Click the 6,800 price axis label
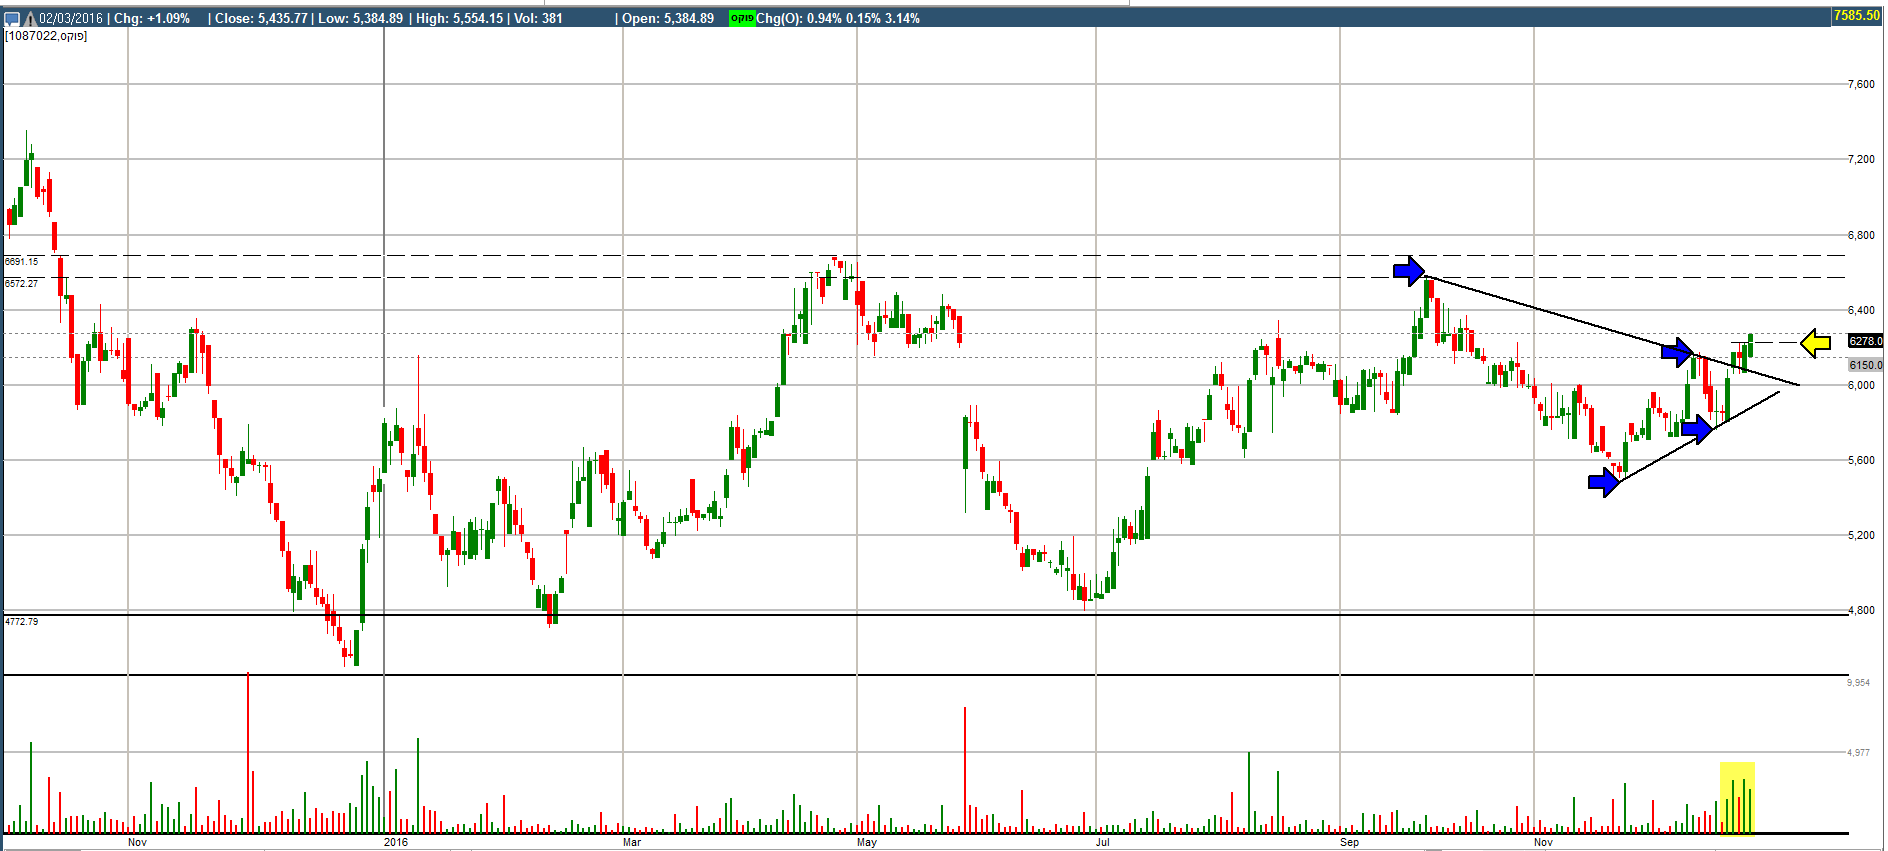The height and width of the screenshot is (851, 1888). coord(1861,235)
